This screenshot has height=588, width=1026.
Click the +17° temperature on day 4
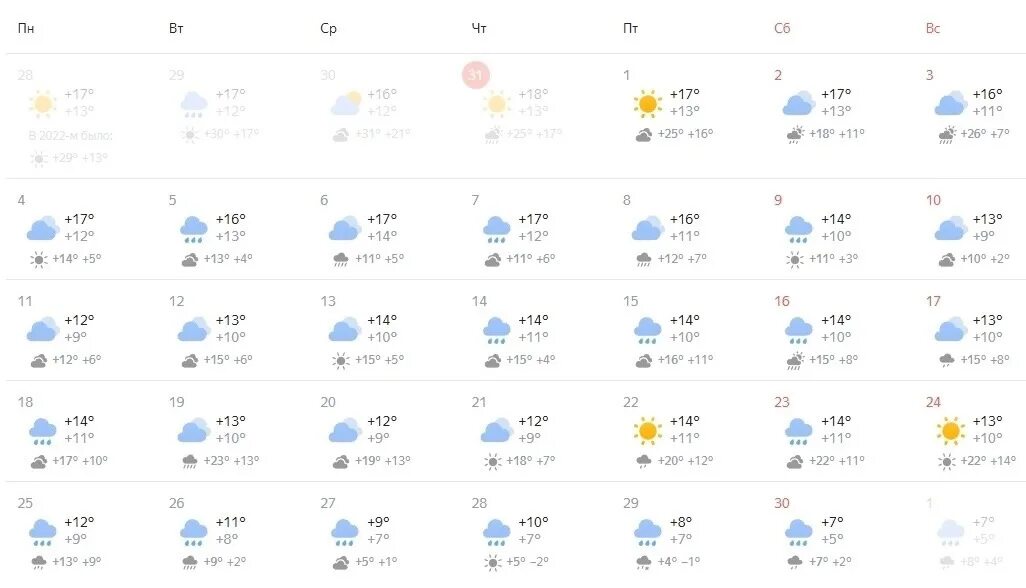(x=79, y=218)
